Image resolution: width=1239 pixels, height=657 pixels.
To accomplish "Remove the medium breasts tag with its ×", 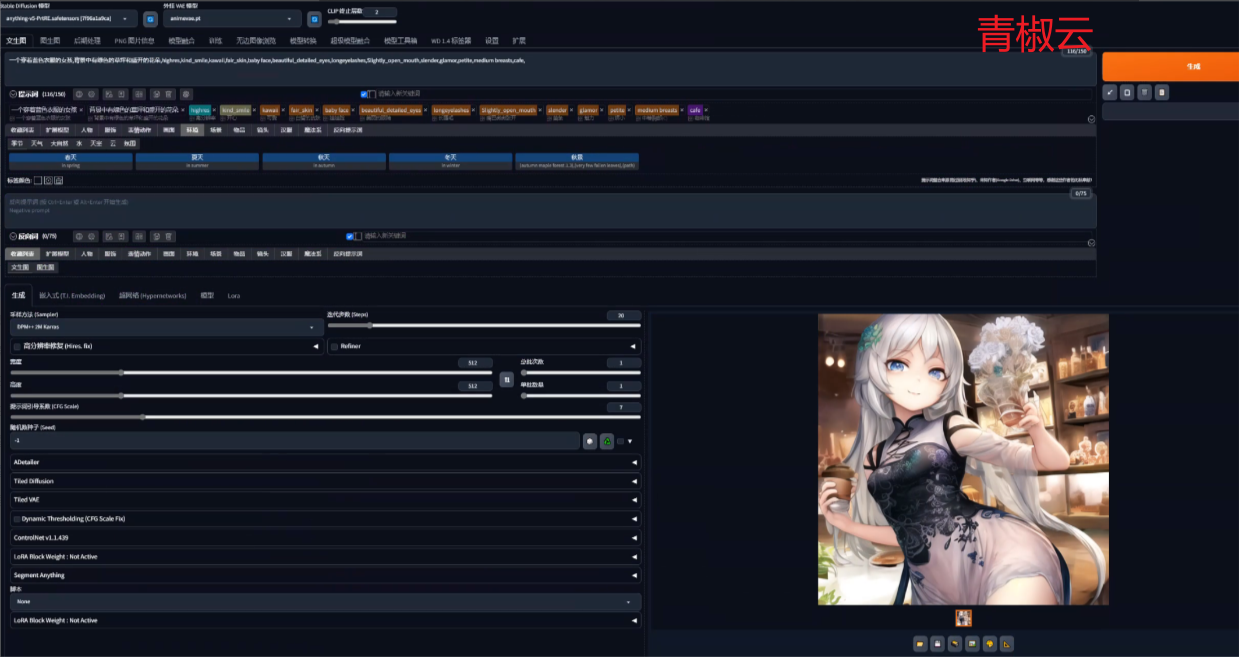I will 682,110.
